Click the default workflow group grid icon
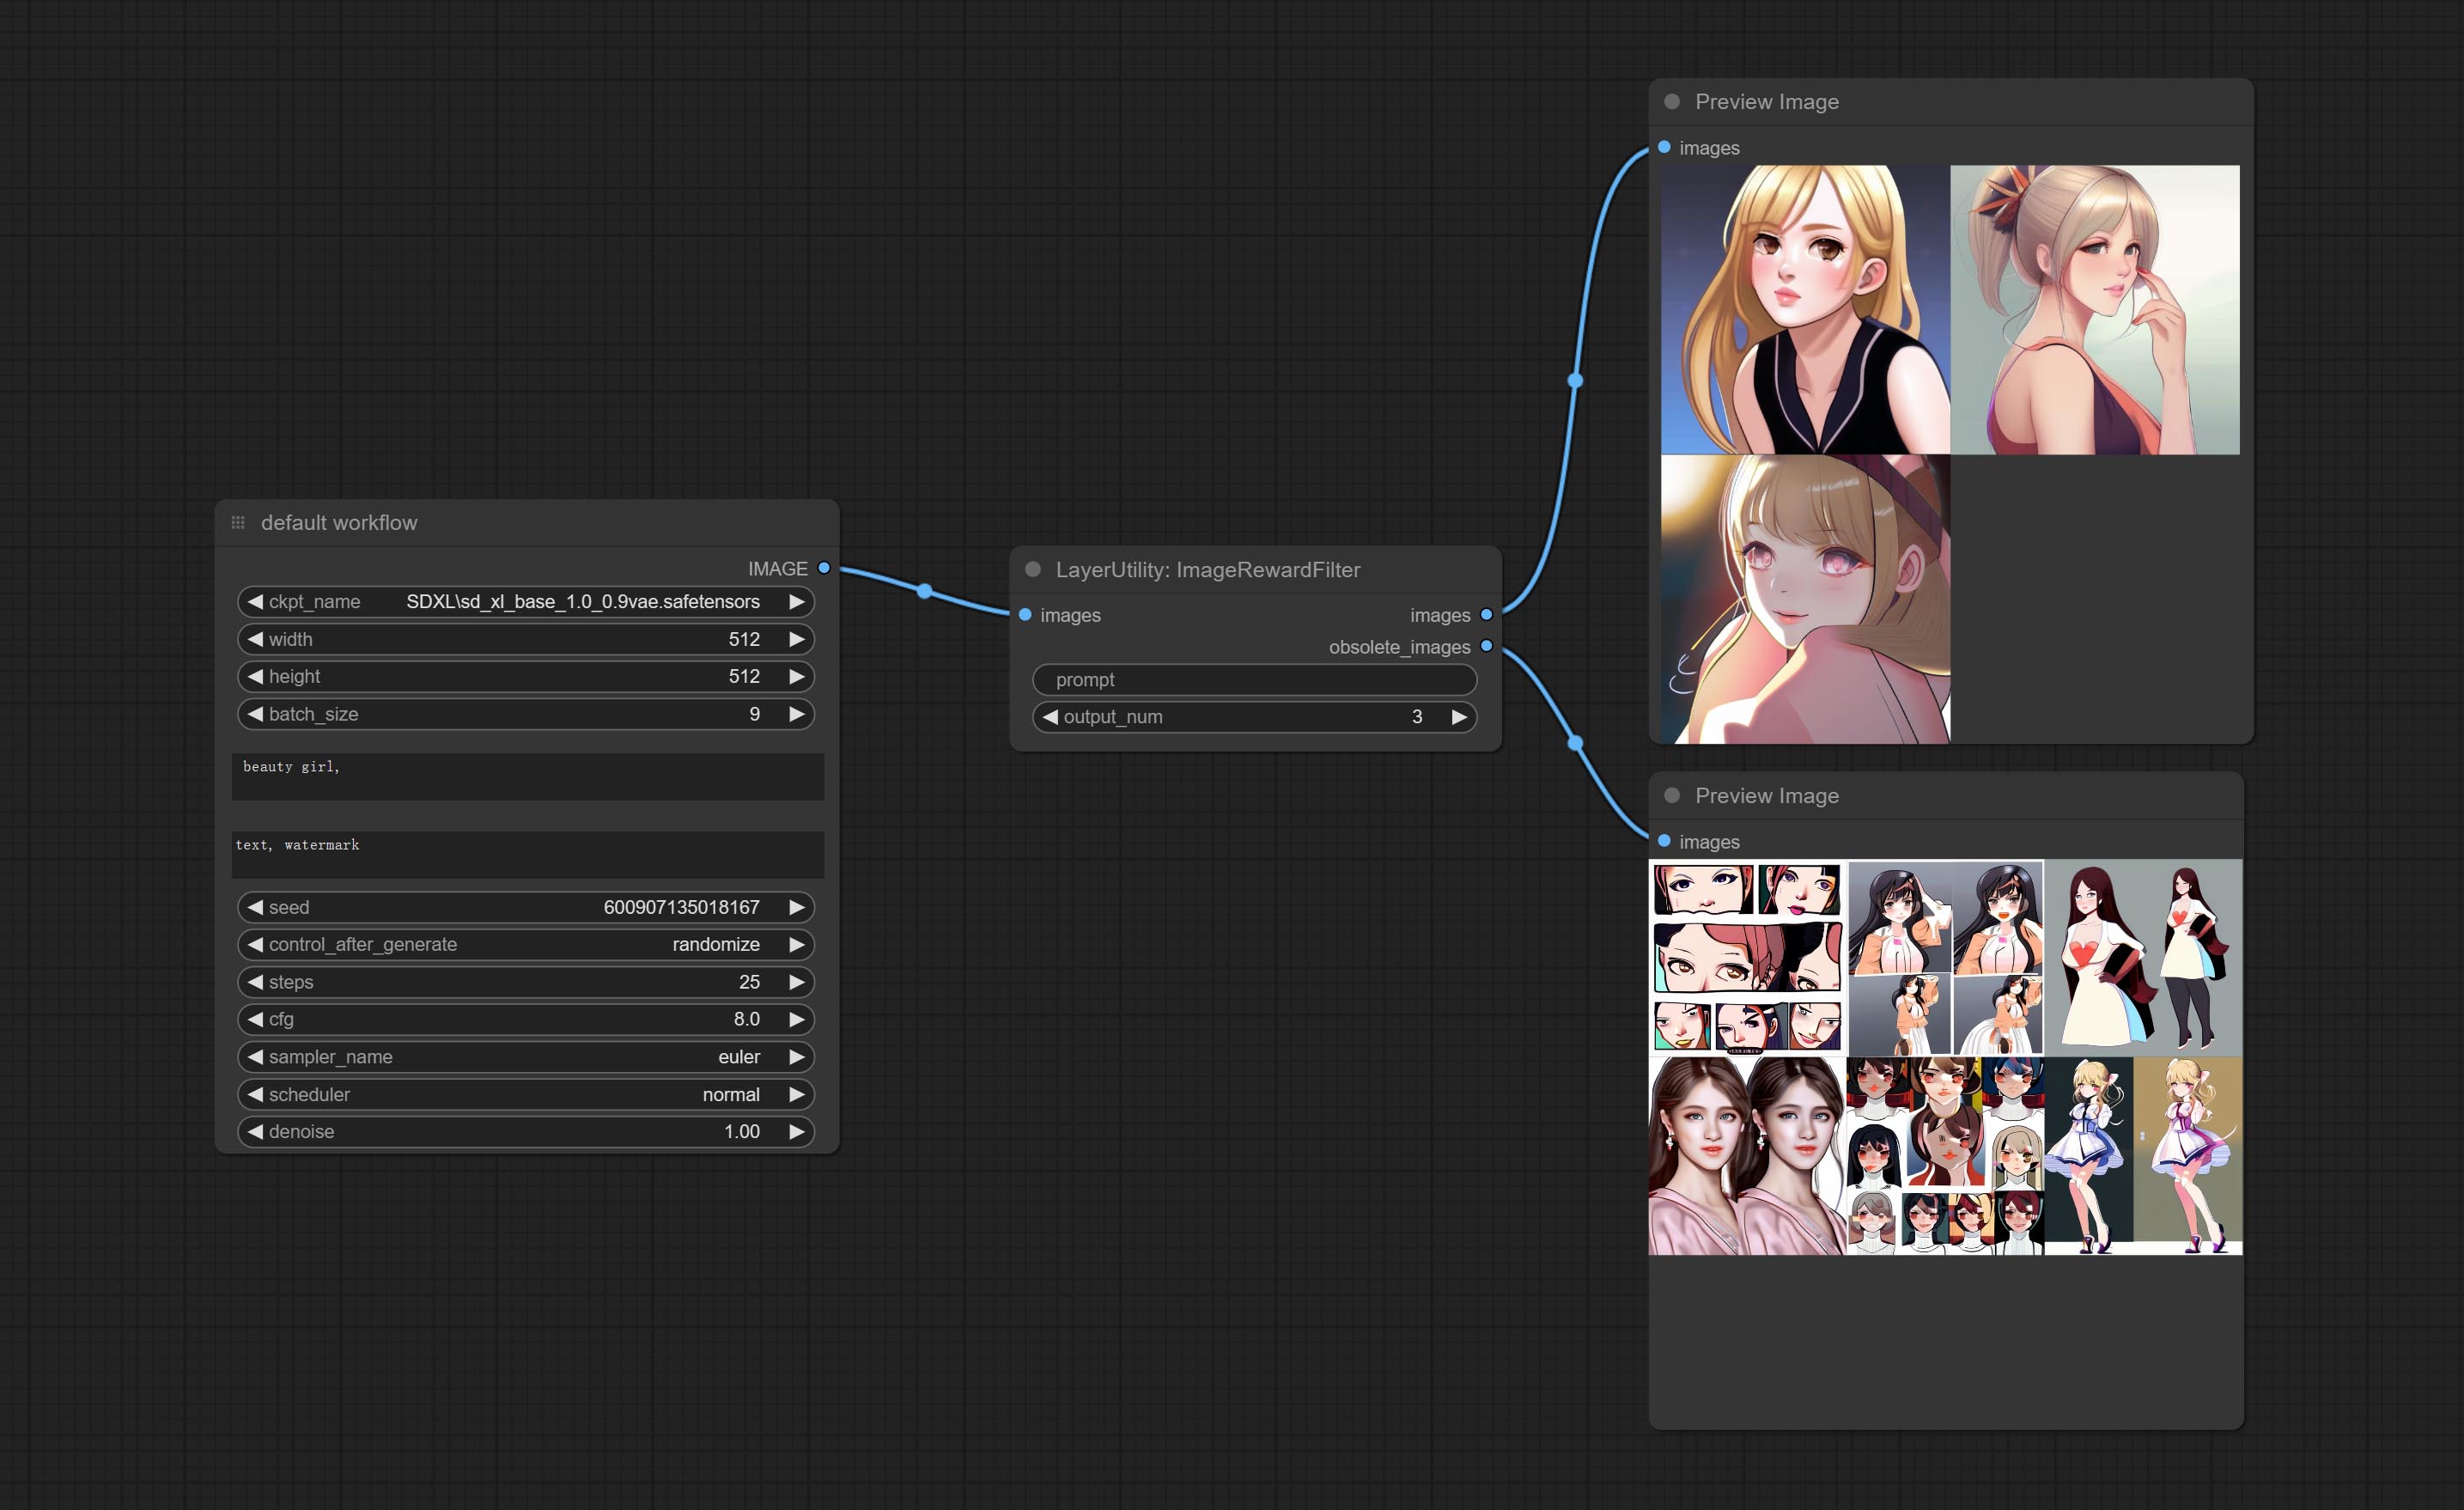Viewport: 2464px width, 1510px height. click(238, 523)
